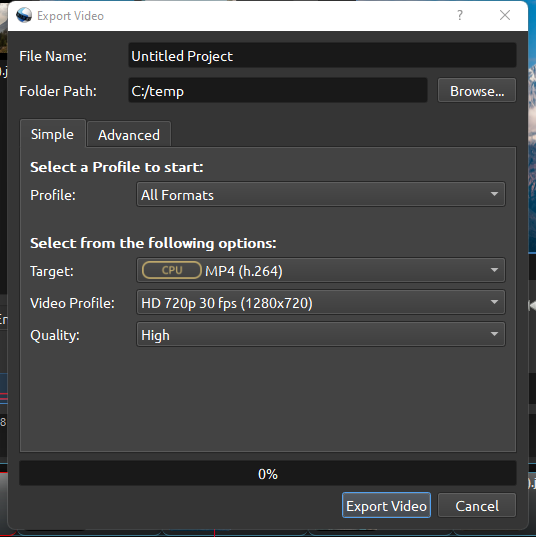536x537 pixels.
Task: Click the question mark help icon
Action: 460,15
